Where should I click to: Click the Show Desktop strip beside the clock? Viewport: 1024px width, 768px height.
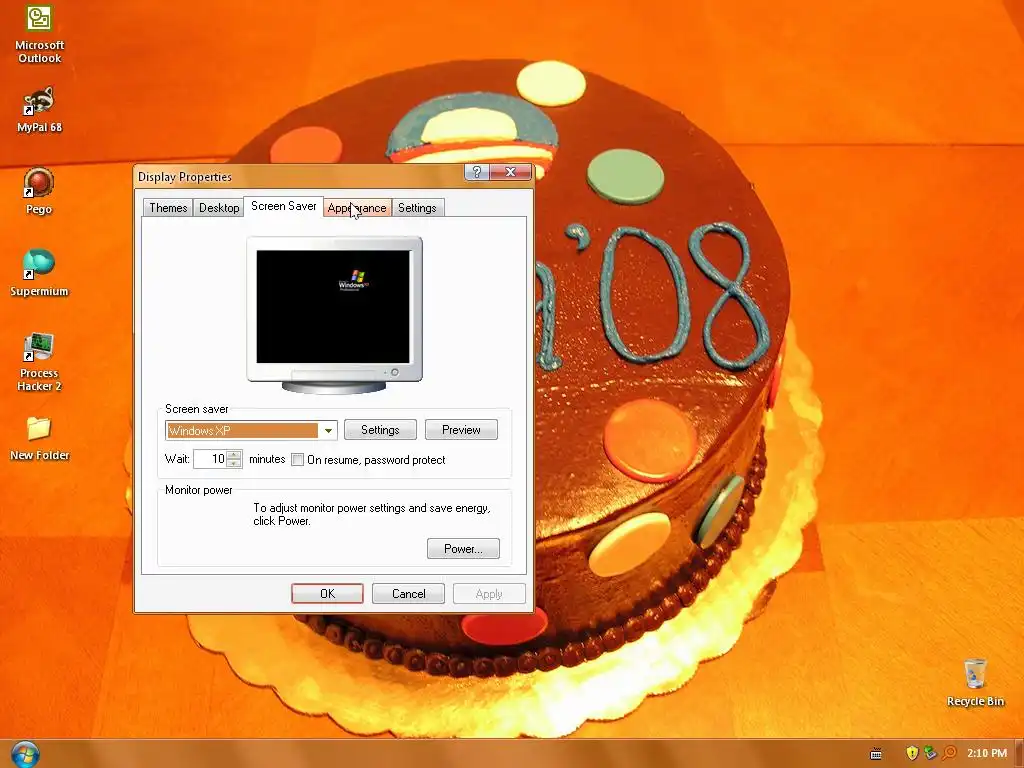tap(1019, 754)
